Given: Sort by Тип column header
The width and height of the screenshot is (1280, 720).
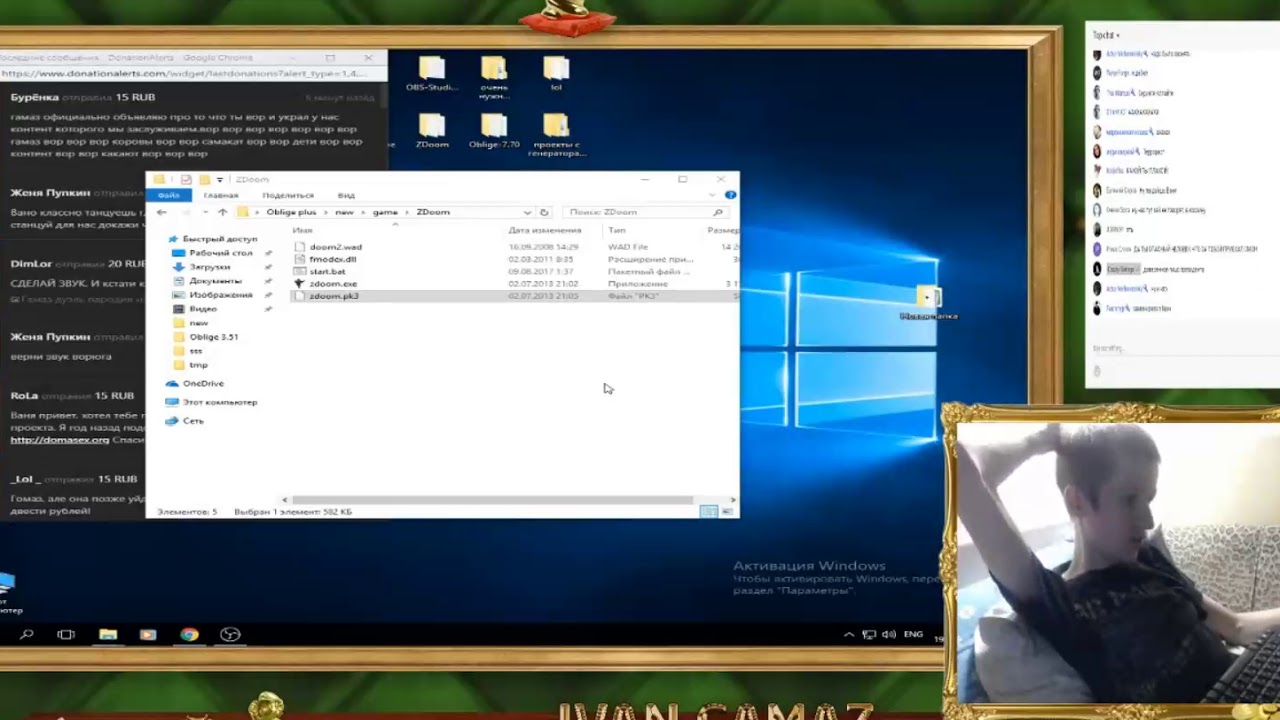Looking at the screenshot, I should pos(617,230).
